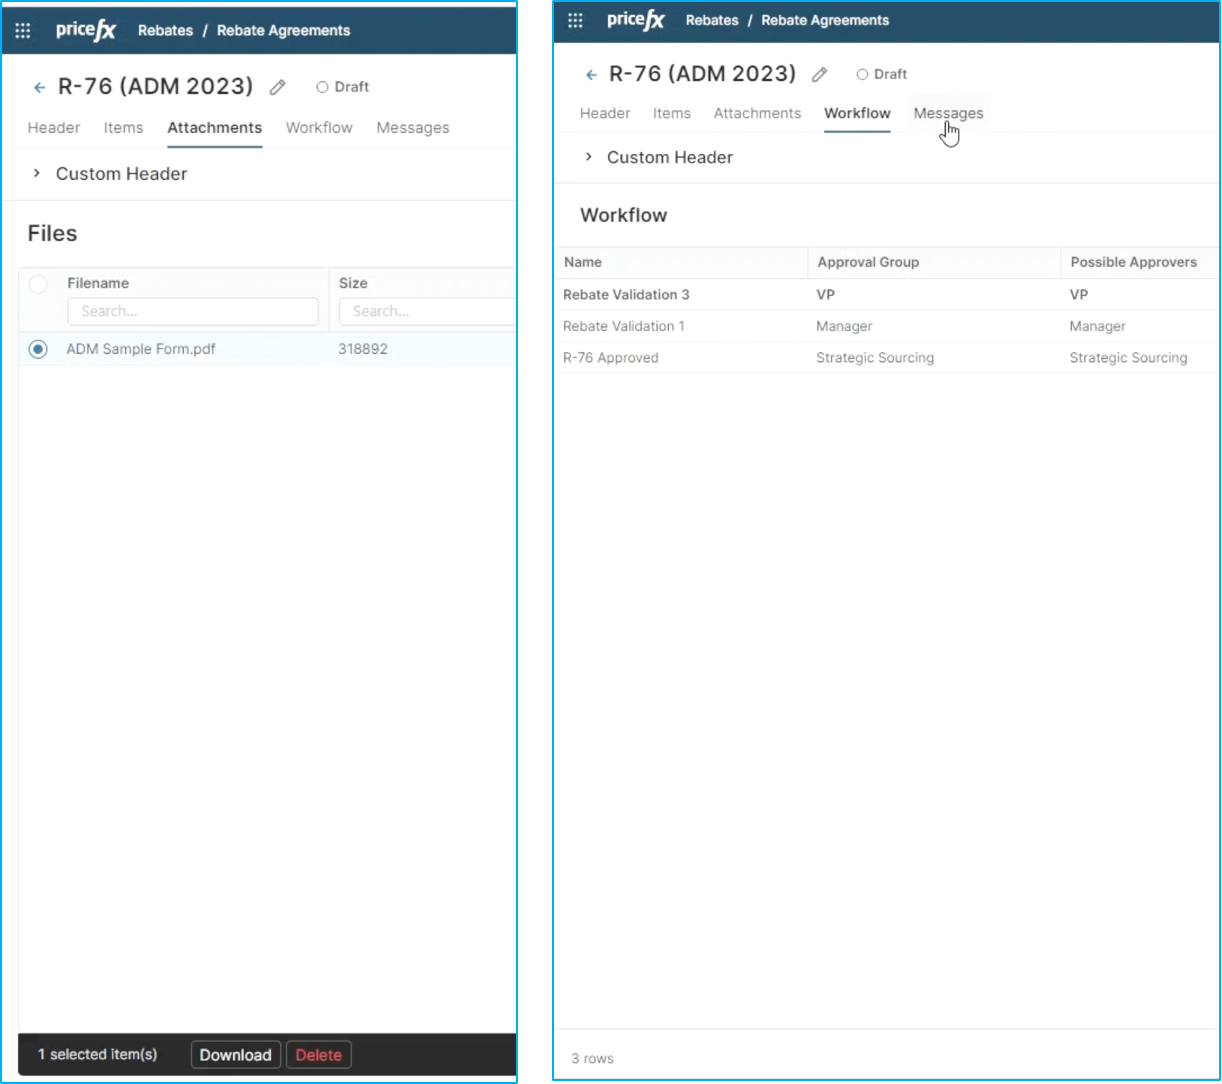The height and width of the screenshot is (1084, 1222).
Task: Open the app grid menu in the right panel
Action: point(575,20)
